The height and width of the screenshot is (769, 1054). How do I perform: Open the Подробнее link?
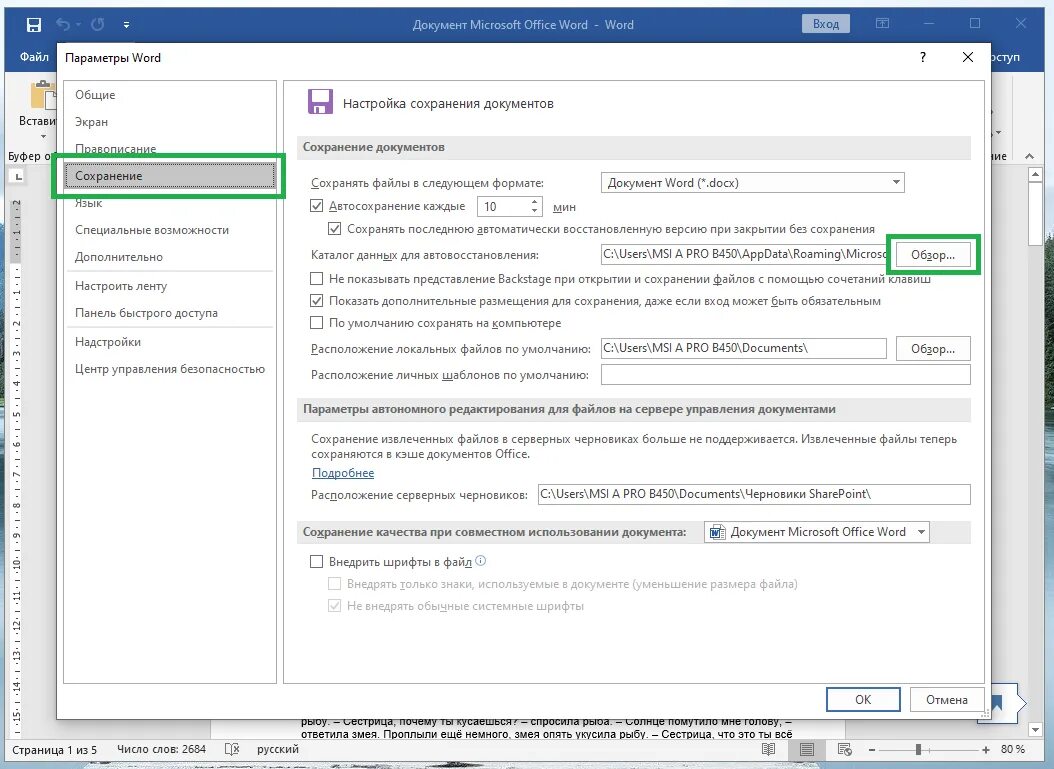pos(343,473)
